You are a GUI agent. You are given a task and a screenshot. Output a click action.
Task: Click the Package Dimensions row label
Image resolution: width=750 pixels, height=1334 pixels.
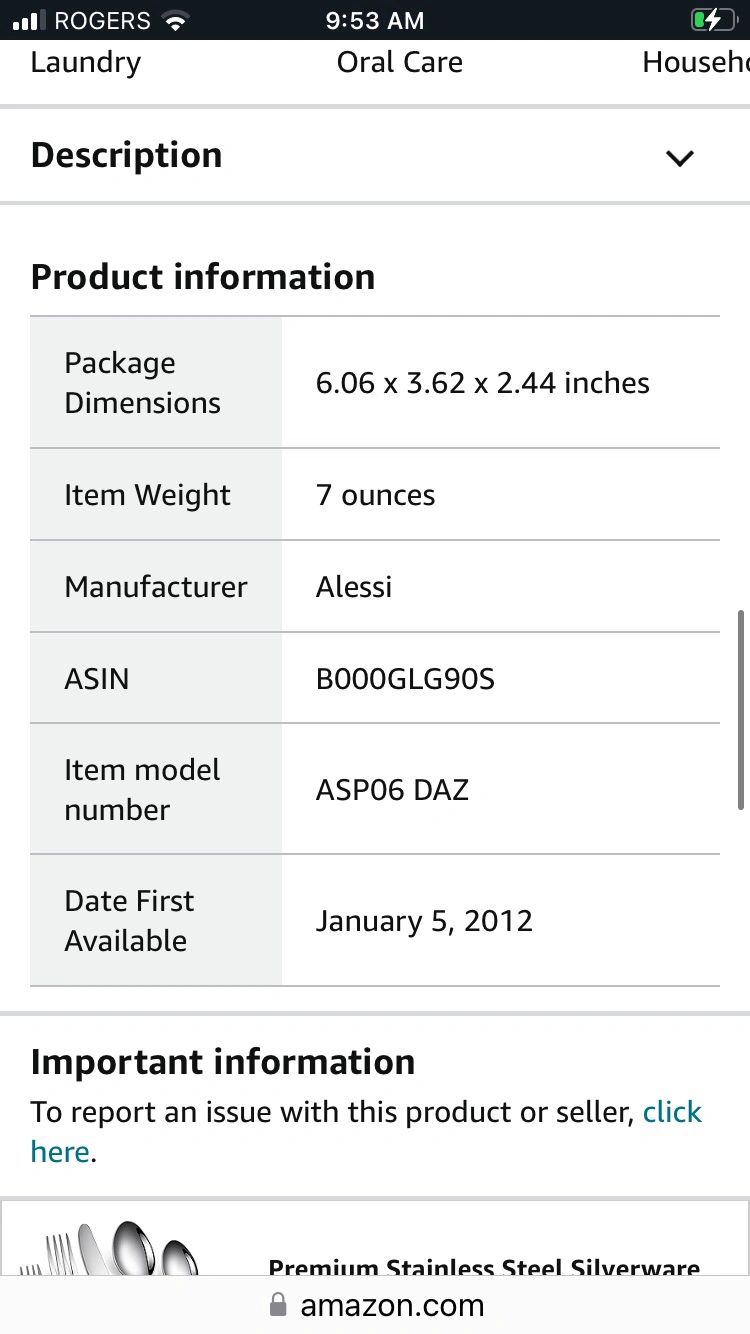coord(142,383)
